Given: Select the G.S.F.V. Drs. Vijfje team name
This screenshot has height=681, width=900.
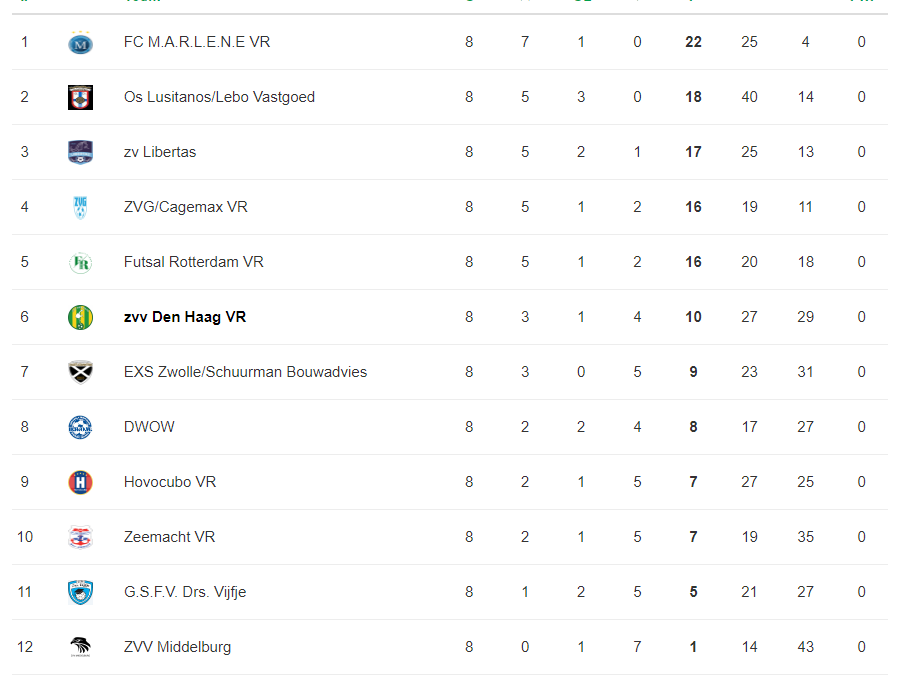Looking at the screenshot, I should point(185,592).
